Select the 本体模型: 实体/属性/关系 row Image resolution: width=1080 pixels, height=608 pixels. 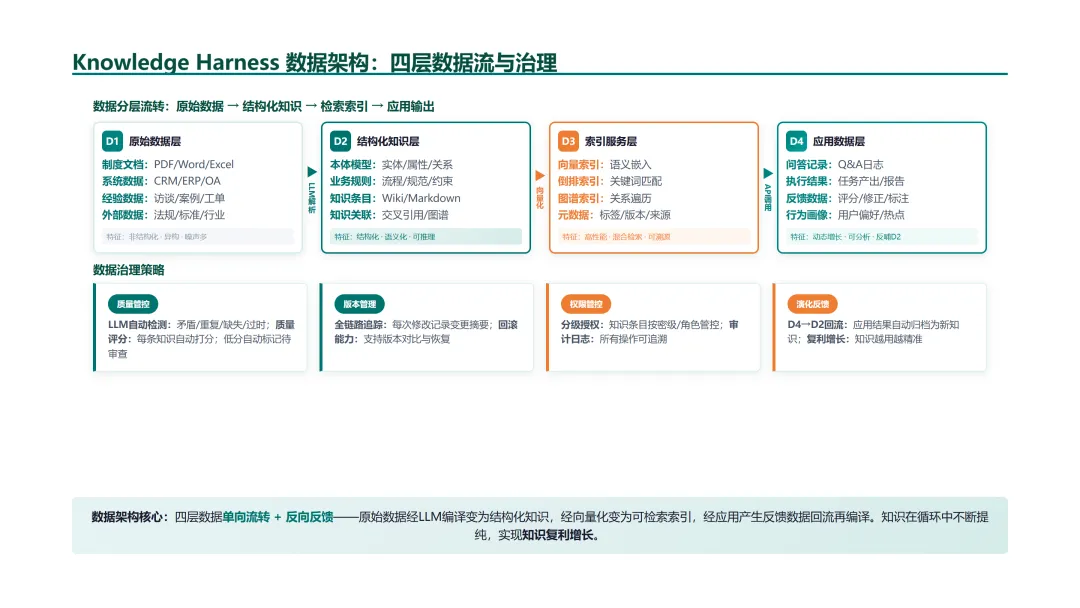(391, 165)
